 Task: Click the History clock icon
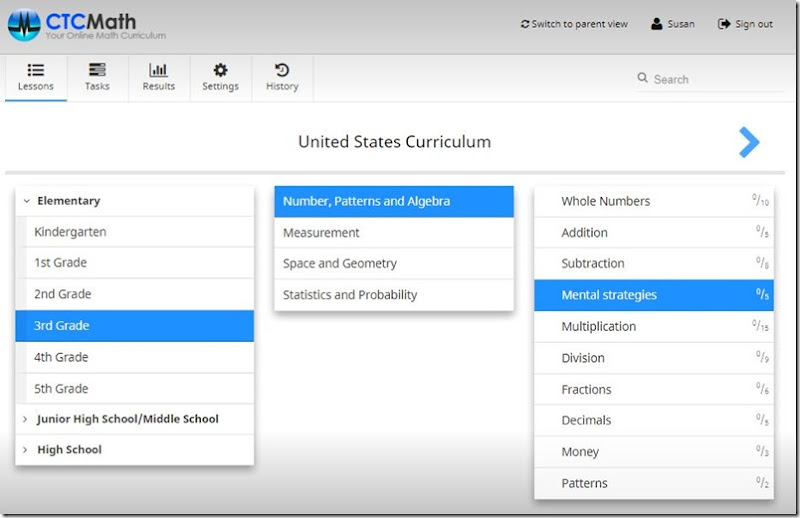pyautogui.click(x=282, y=69)
